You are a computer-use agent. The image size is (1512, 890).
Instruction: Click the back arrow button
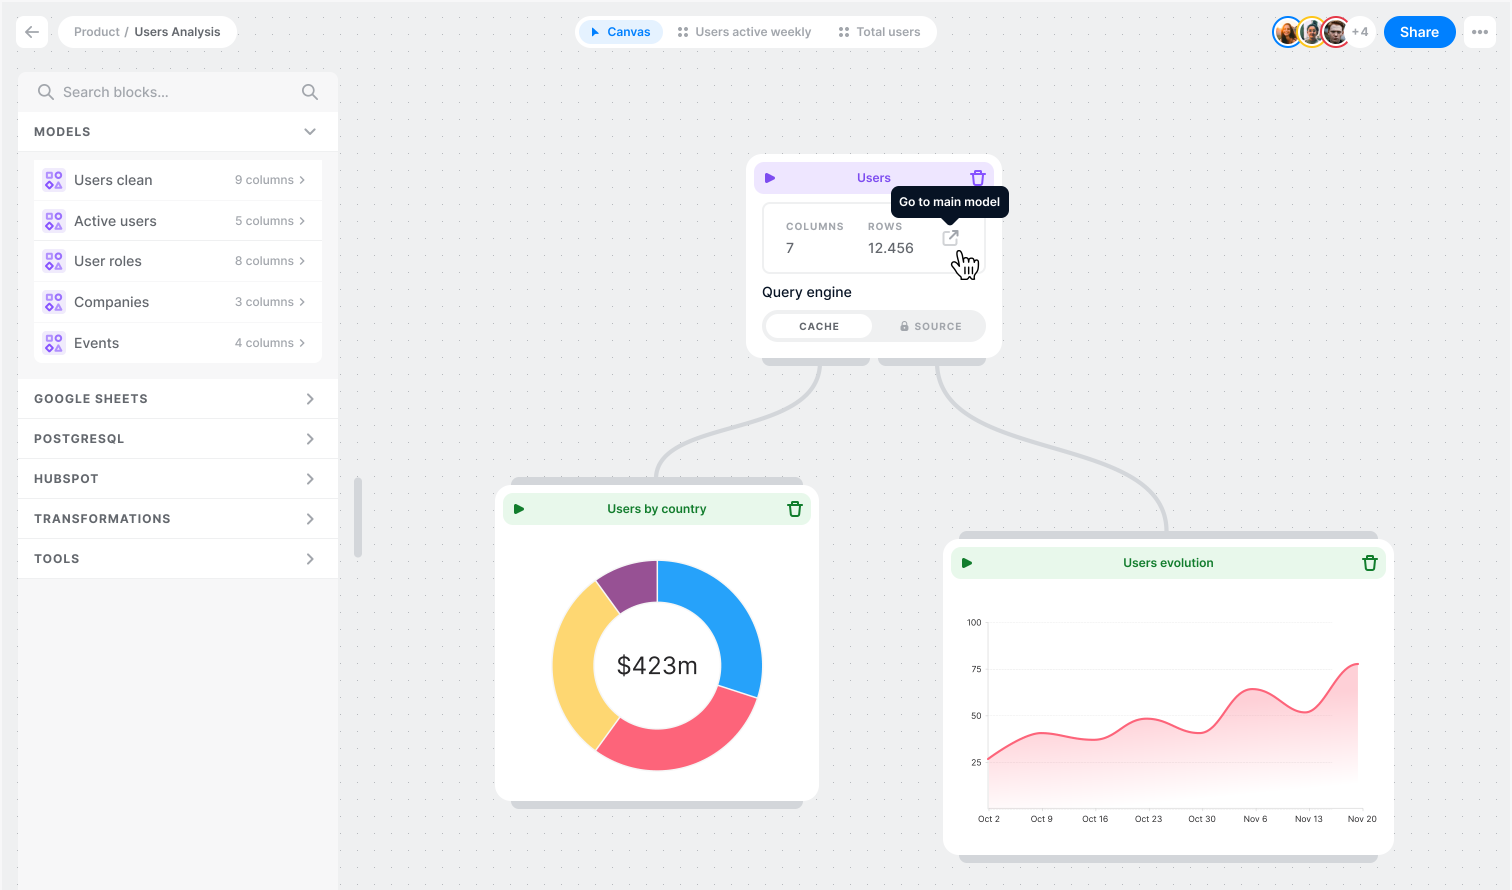pyautogui.click(x=32, y=32)
